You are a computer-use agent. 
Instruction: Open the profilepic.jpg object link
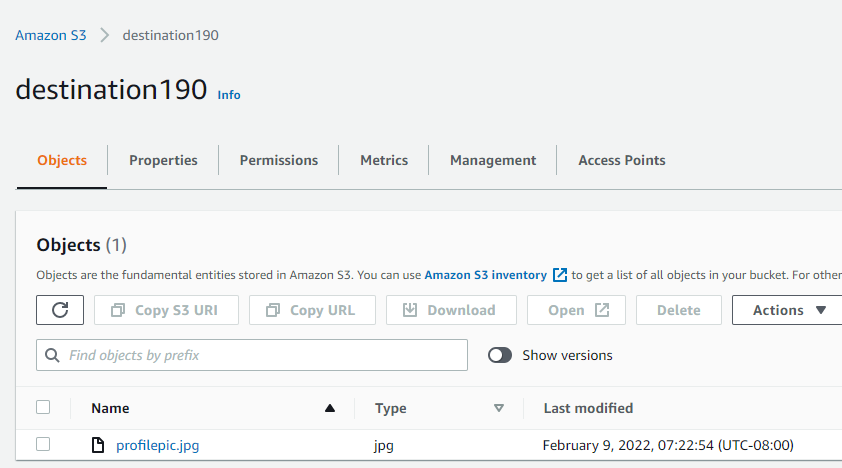tap(158, 445)
